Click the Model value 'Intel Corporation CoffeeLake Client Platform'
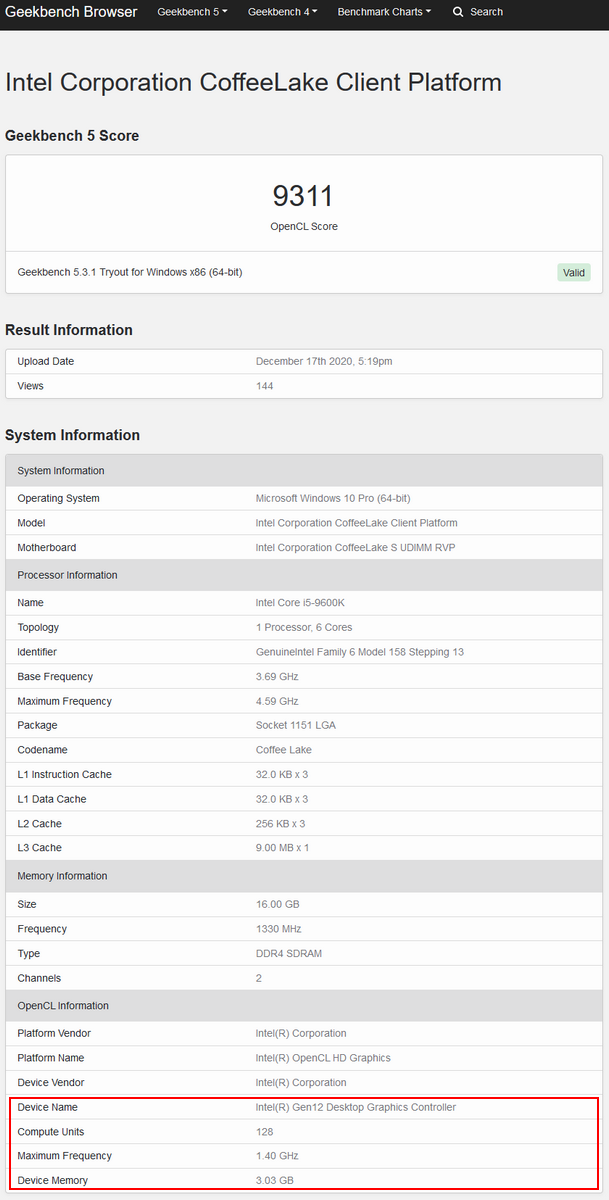 click(x=357, y=523)
